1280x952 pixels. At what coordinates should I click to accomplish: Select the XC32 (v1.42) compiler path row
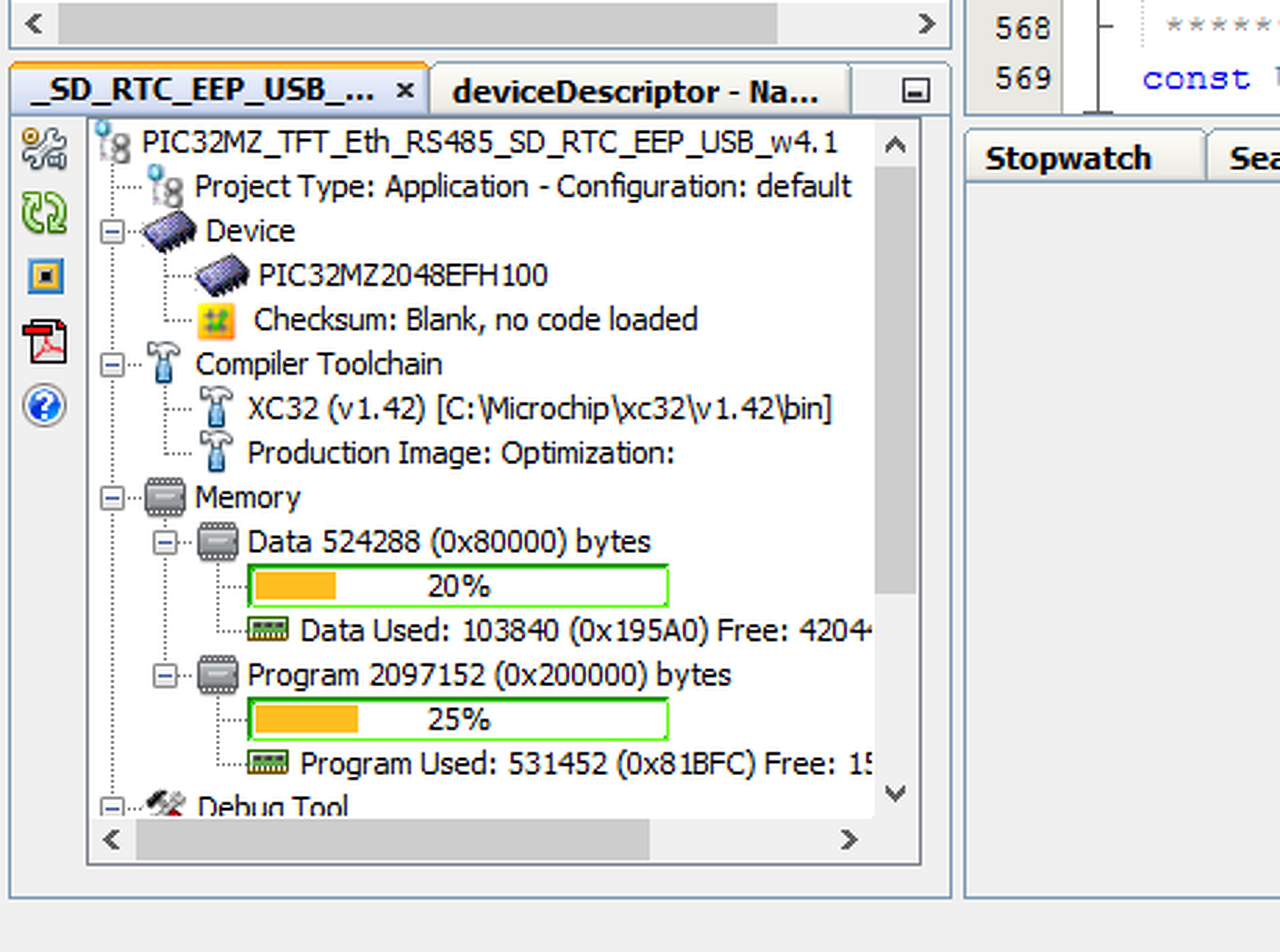coord(539,408)
